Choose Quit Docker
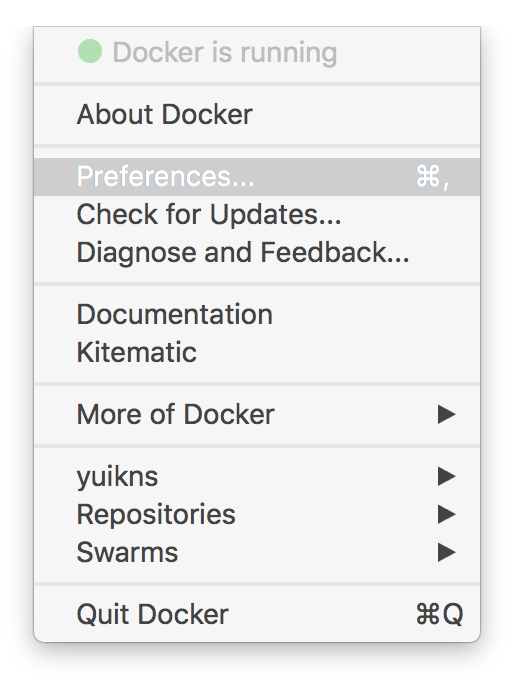This screenshot has height=684, width=514. click(257, 614)
